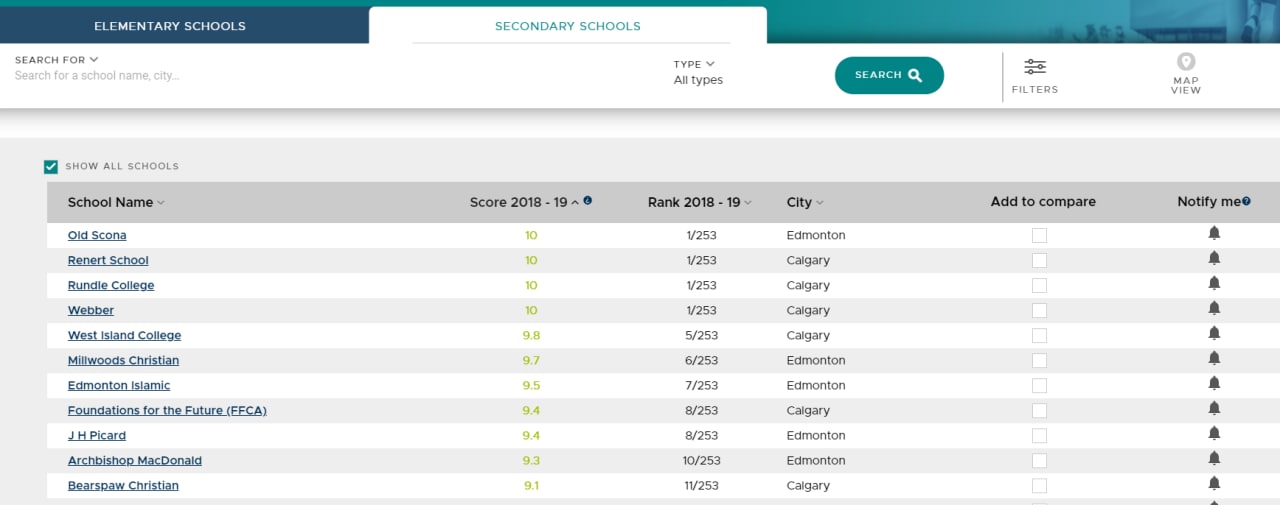Check Add to compare for J H Picard
This screenshot has height=505, width=1280.
pos(1039,435)
